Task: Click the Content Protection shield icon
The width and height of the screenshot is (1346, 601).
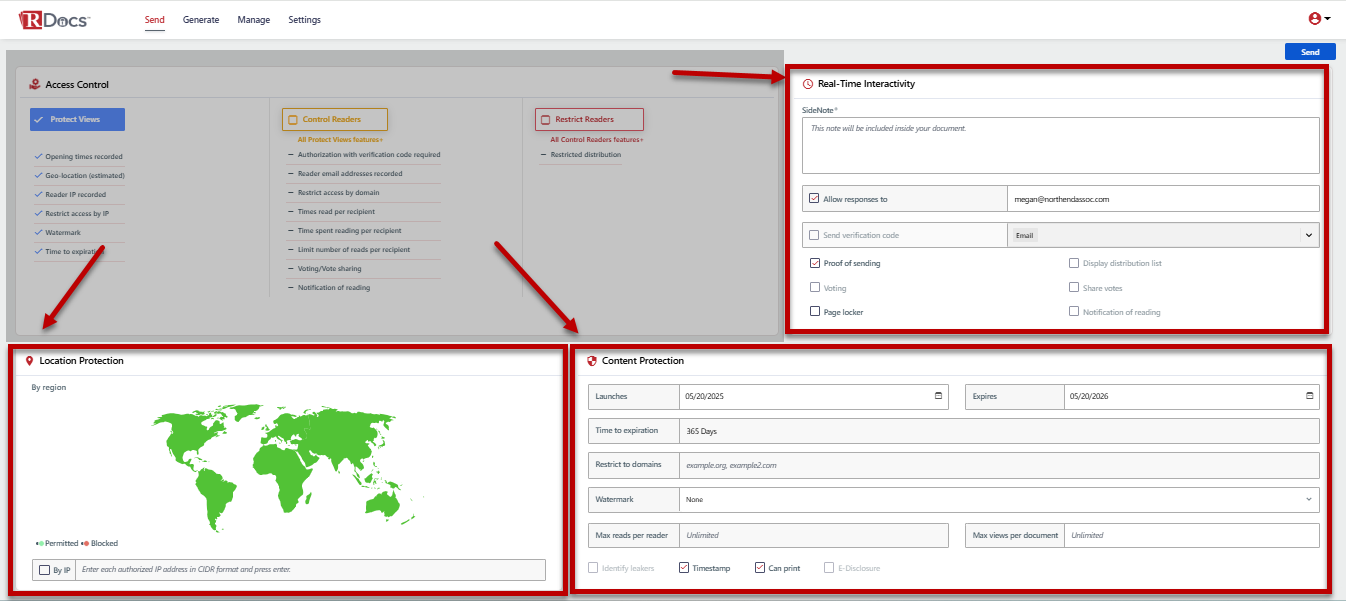Action: (592, 361)
